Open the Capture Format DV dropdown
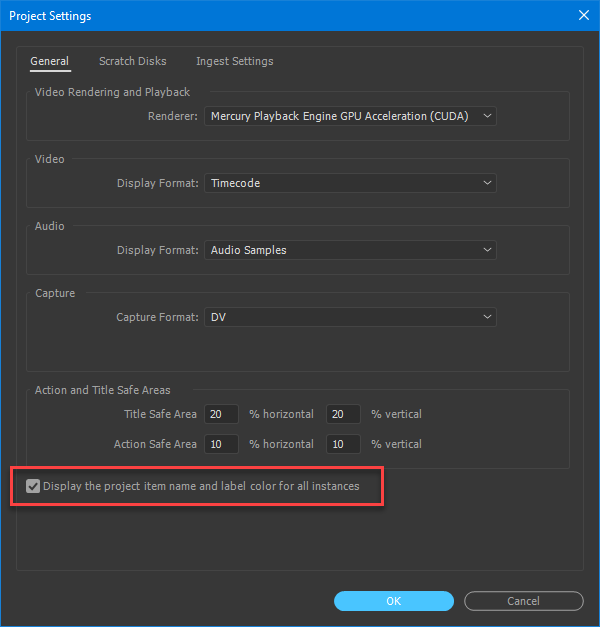Screen dimensions: 600x627 [x=350, y=317]
